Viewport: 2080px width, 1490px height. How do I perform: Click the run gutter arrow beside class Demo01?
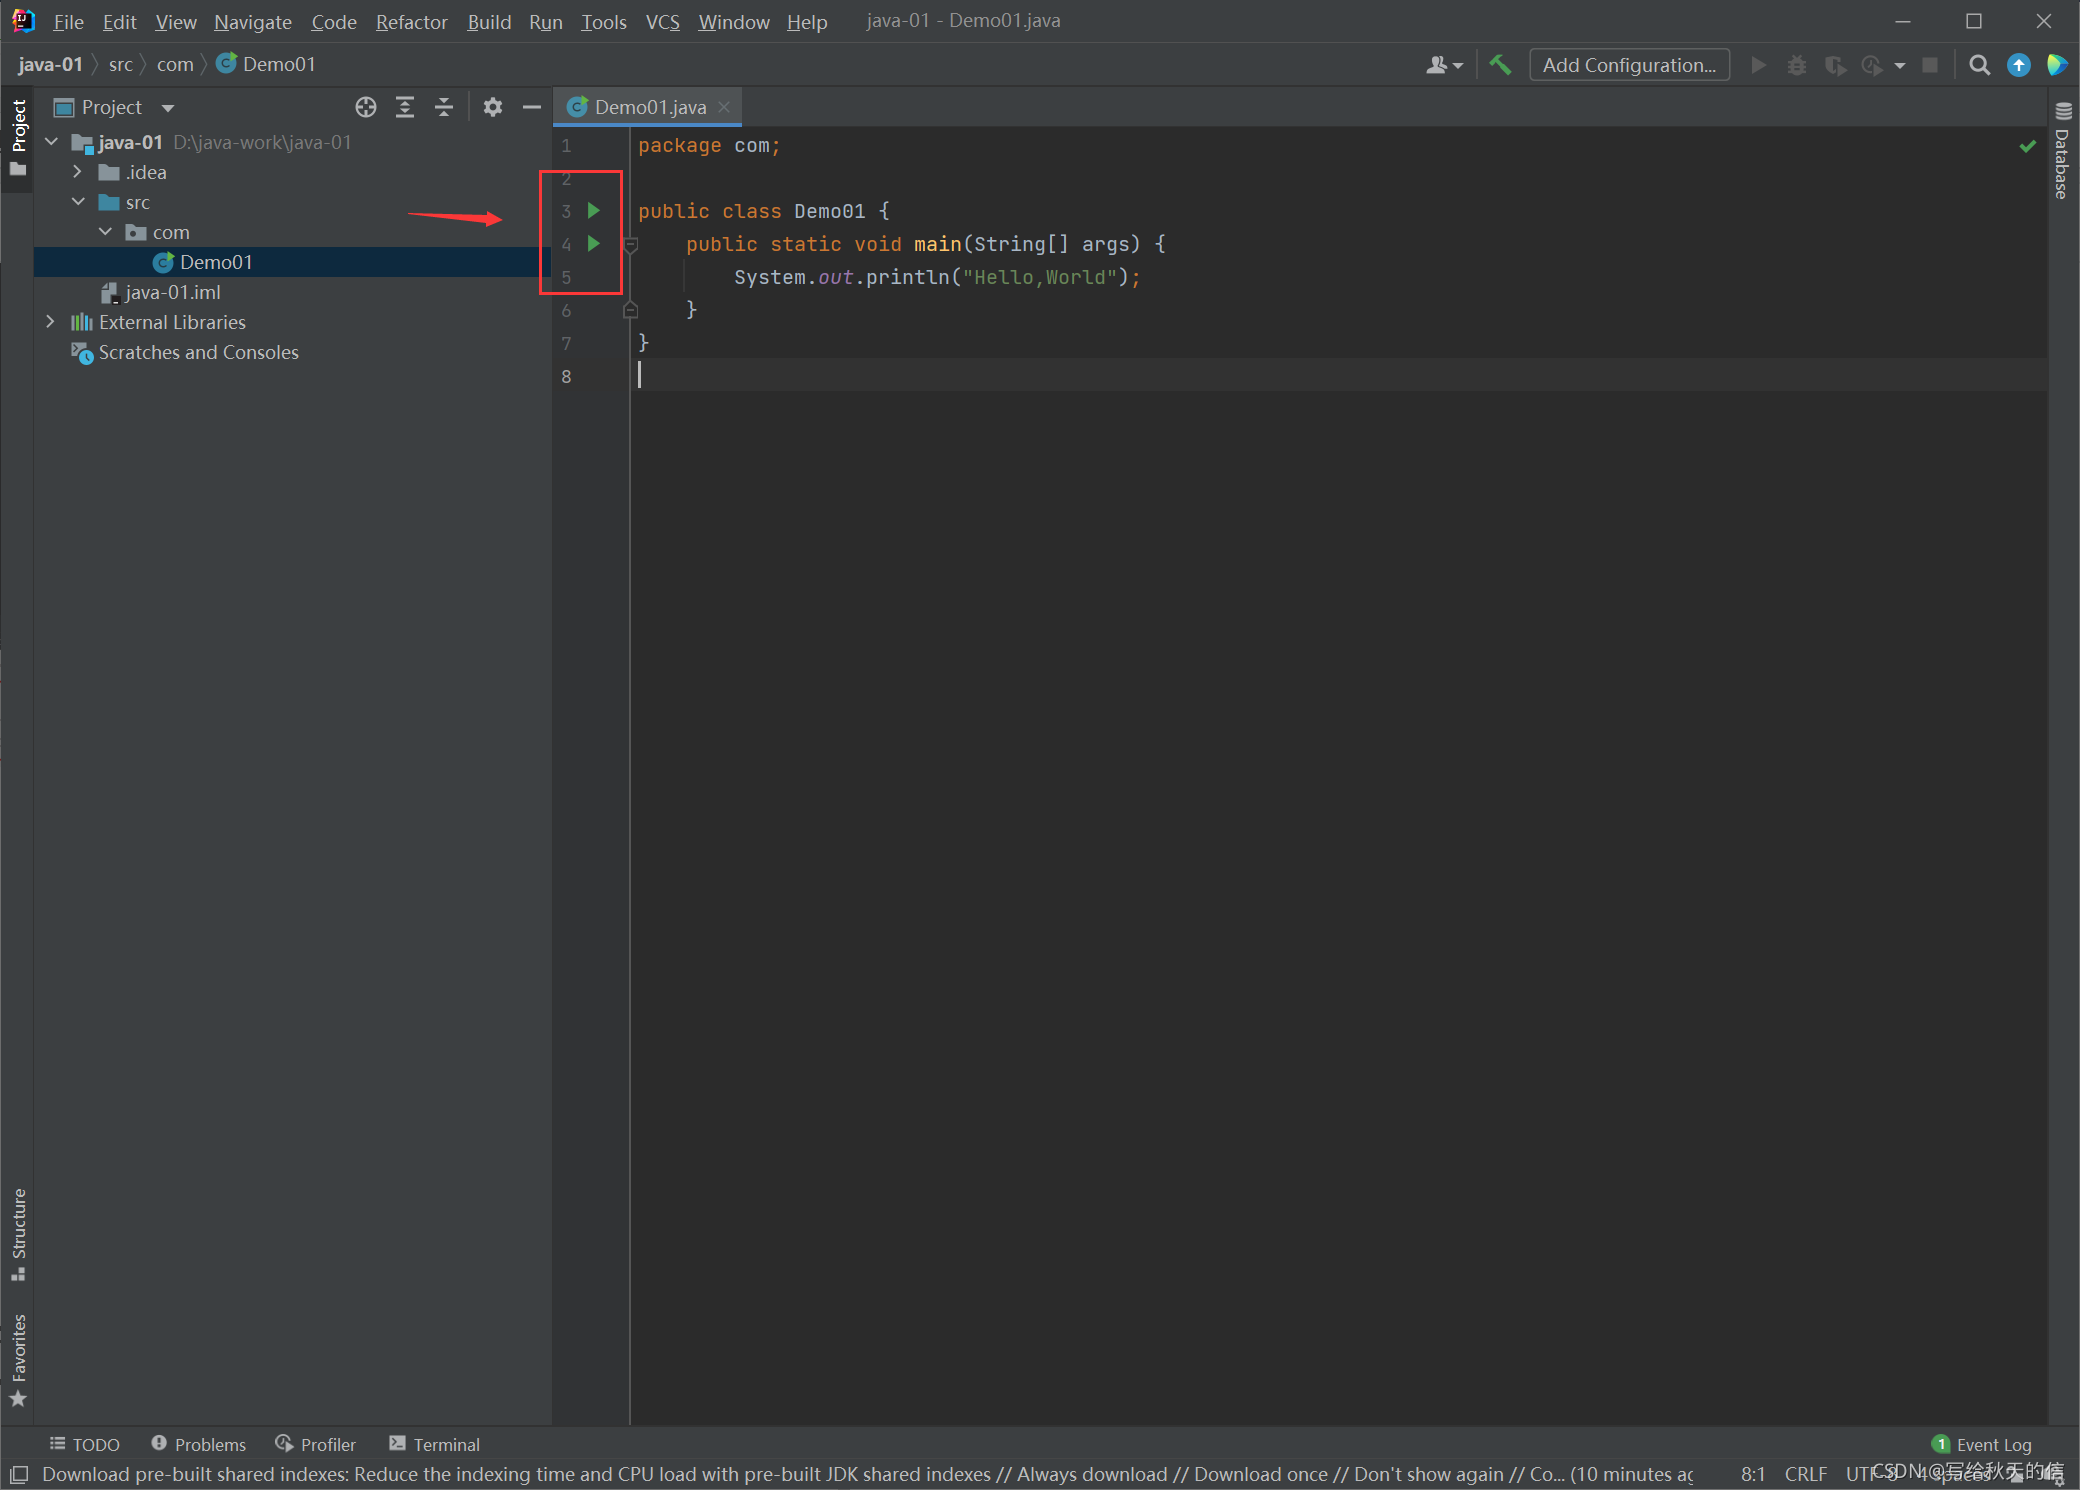594,210
